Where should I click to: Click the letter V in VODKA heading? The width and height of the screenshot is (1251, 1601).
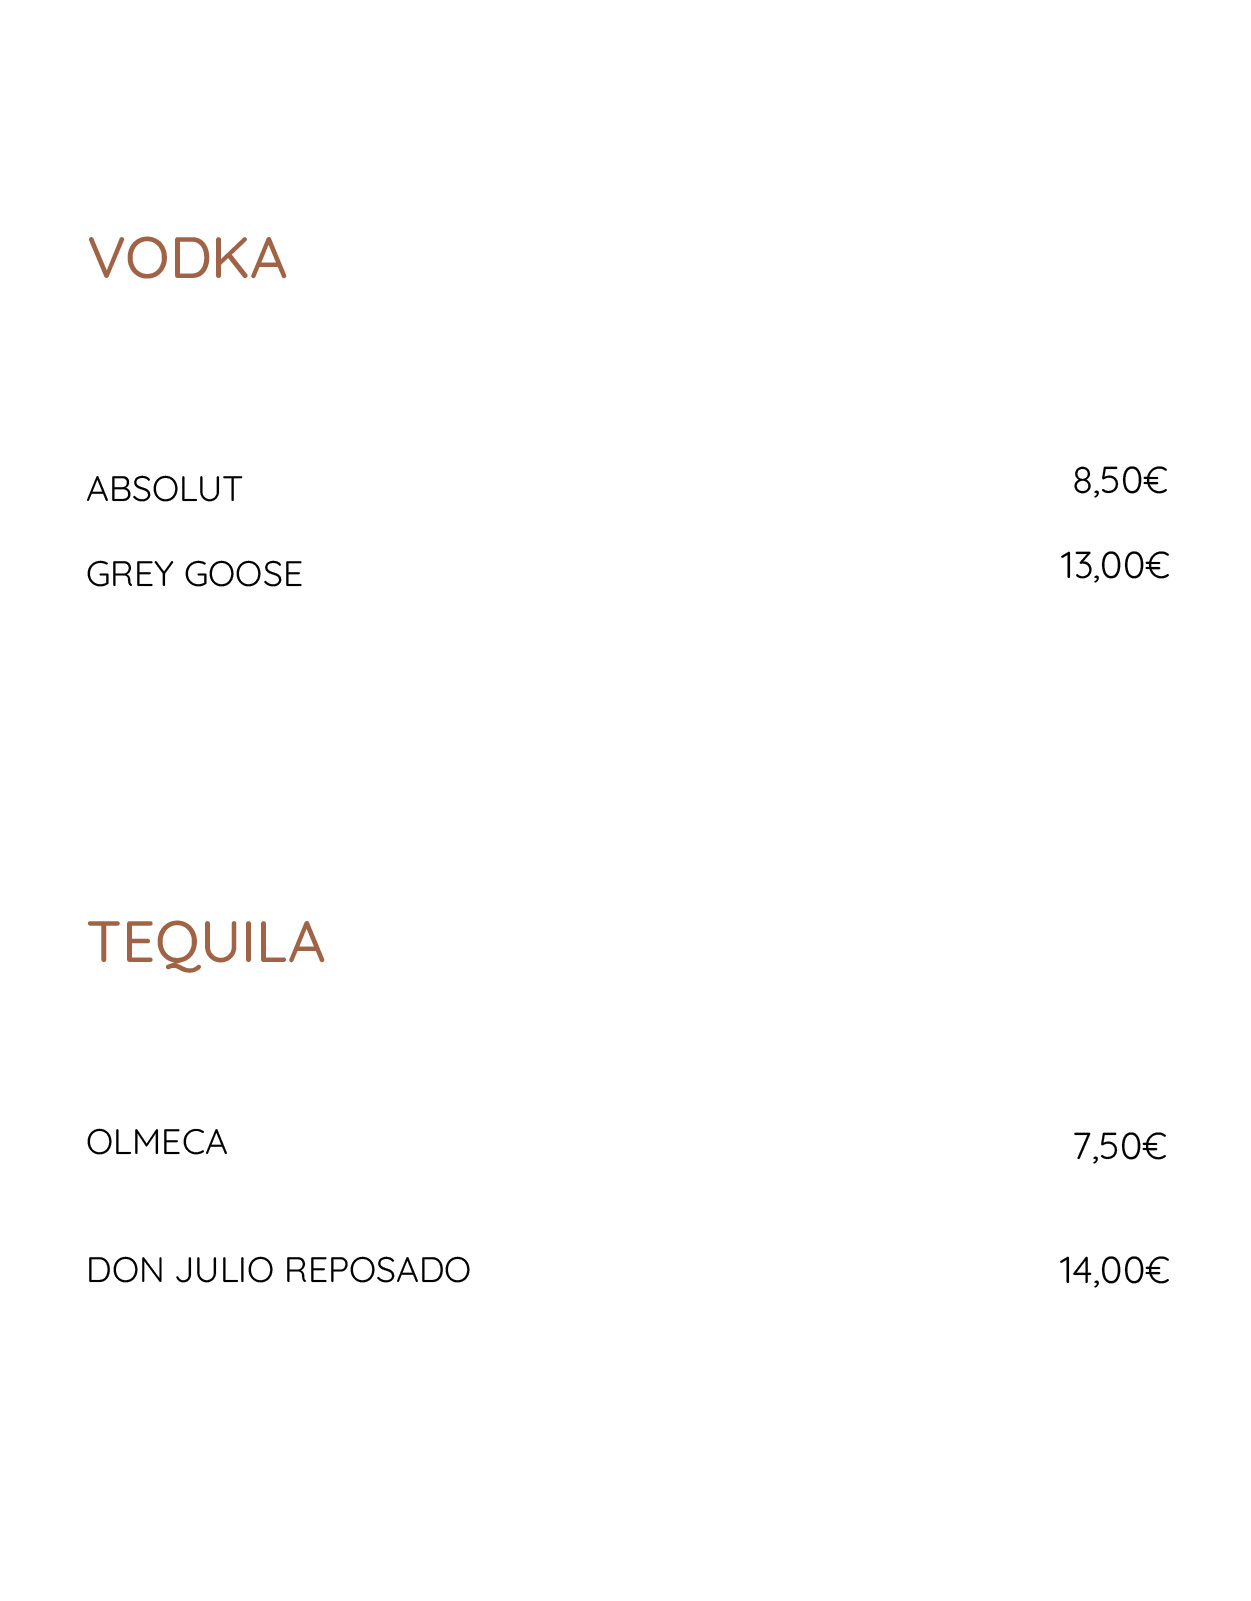(x=106, y=258)
